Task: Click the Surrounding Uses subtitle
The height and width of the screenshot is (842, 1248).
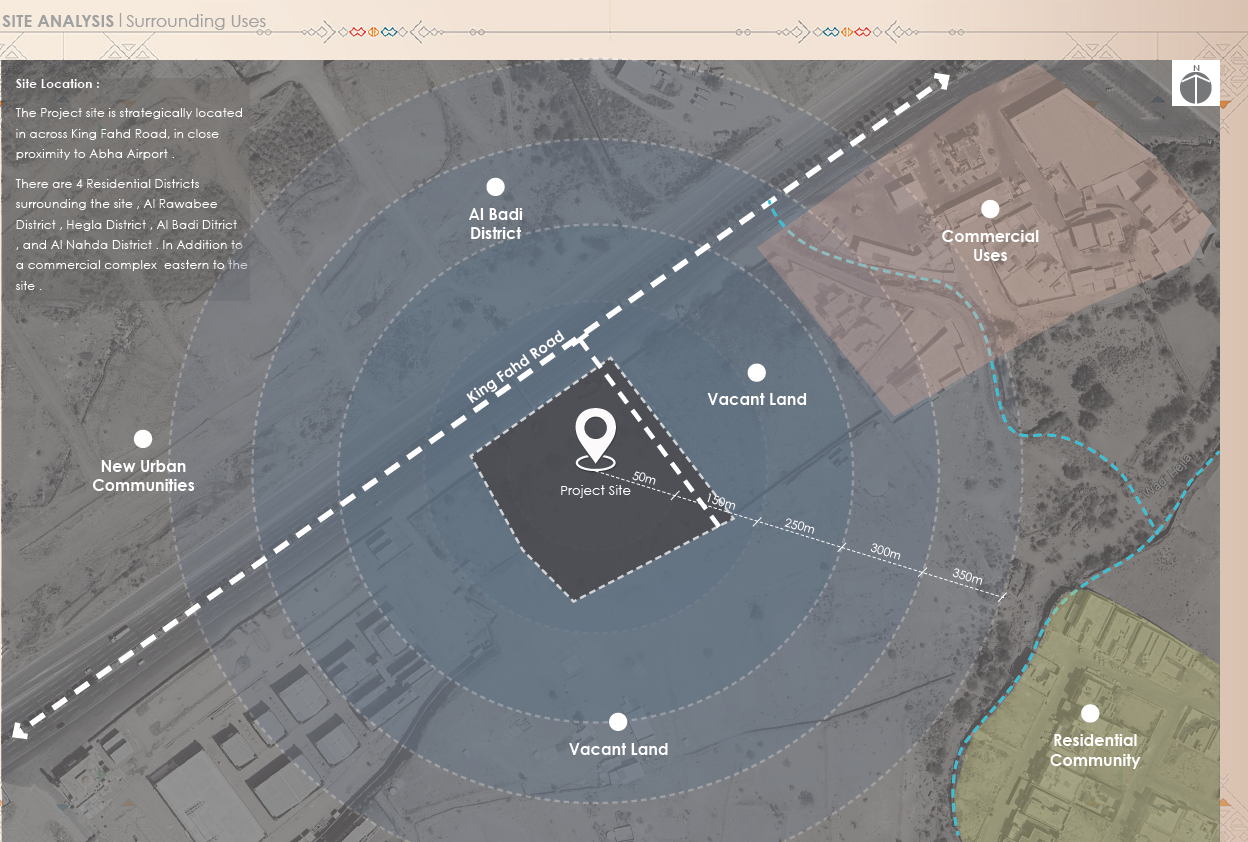Action: [196, 21]
